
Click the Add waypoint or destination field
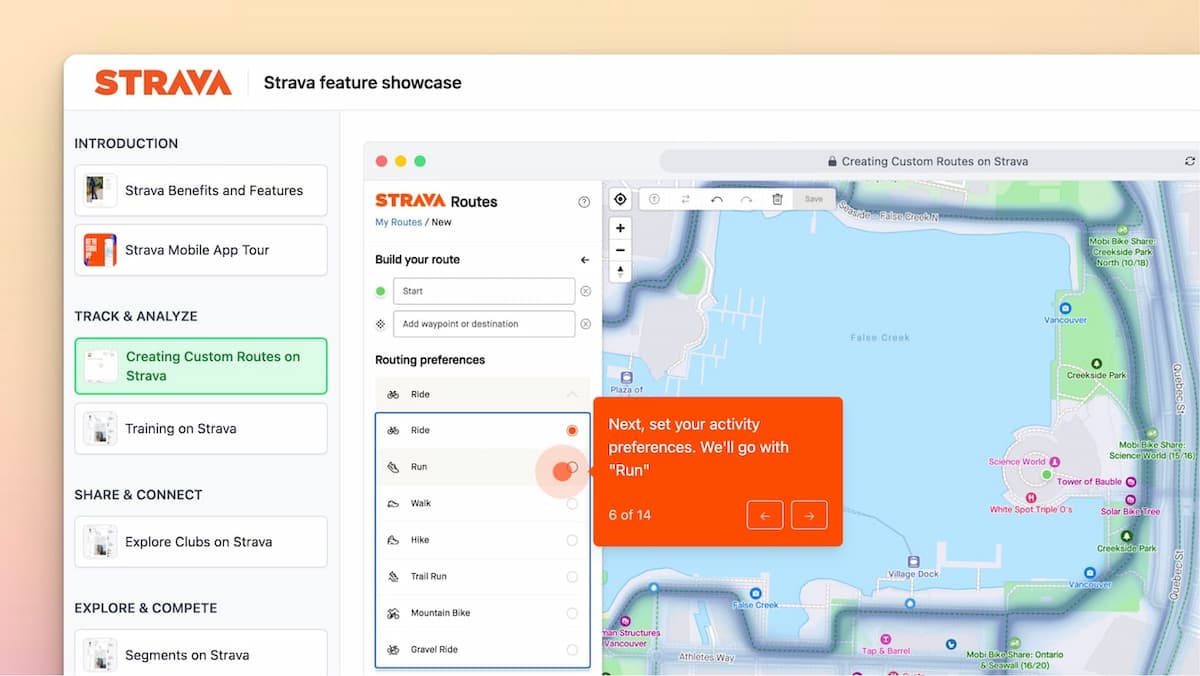coord(484,324)
